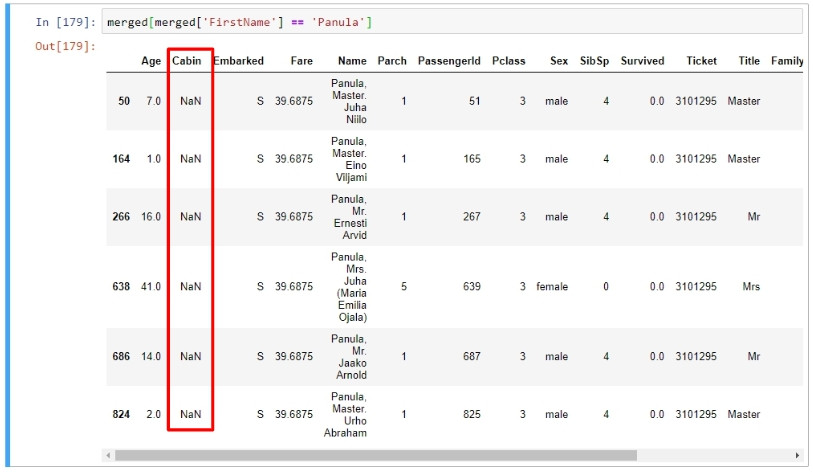Click the Cabin column header
813x472 pixels.
(x=187, y=61)
